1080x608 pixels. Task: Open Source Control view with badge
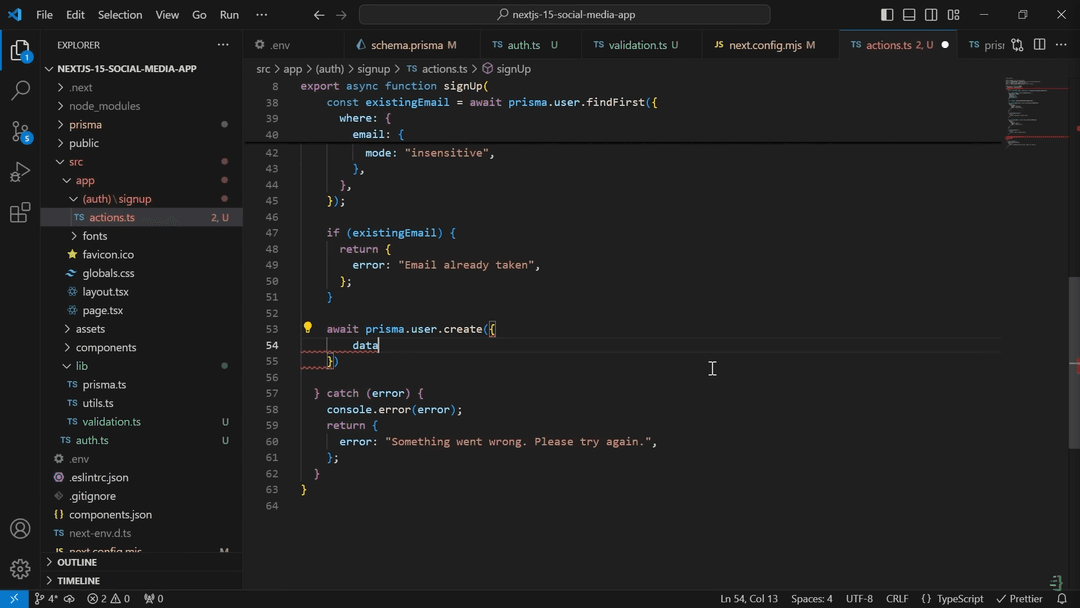pyautogui.click(x=20, y=131)
